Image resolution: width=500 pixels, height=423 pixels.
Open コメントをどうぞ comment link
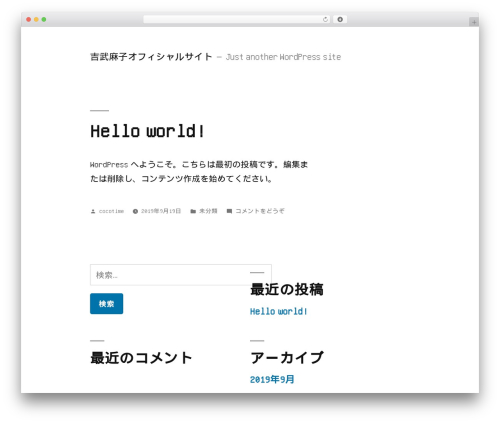260,211
